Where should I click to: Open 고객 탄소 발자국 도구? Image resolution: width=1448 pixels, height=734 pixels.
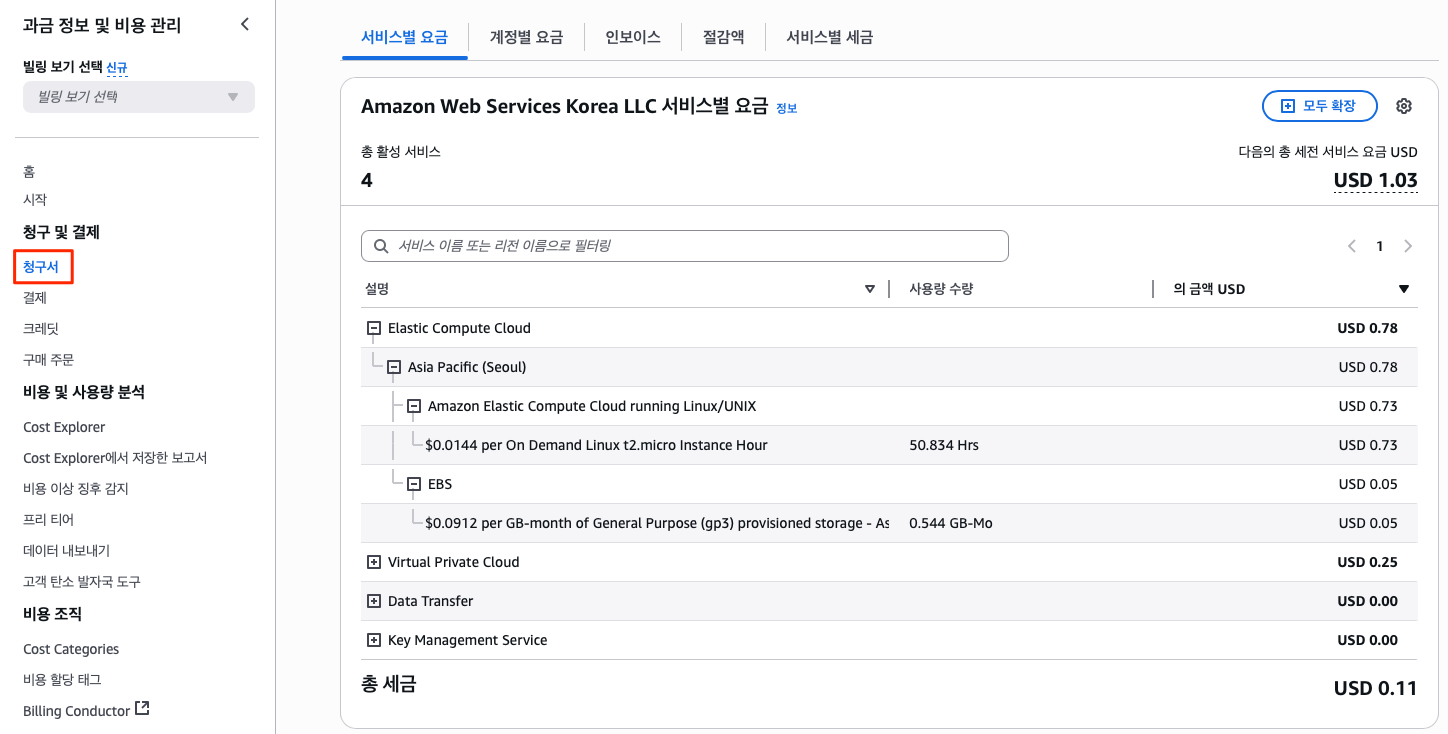(82, 582)
